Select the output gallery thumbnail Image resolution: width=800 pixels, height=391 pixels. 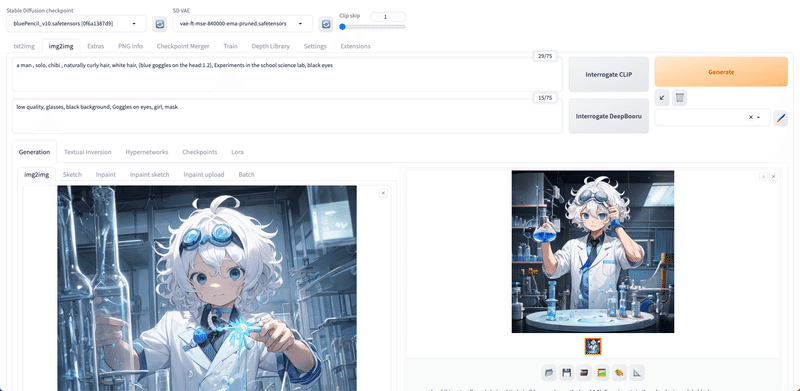(x=593, y=346)
